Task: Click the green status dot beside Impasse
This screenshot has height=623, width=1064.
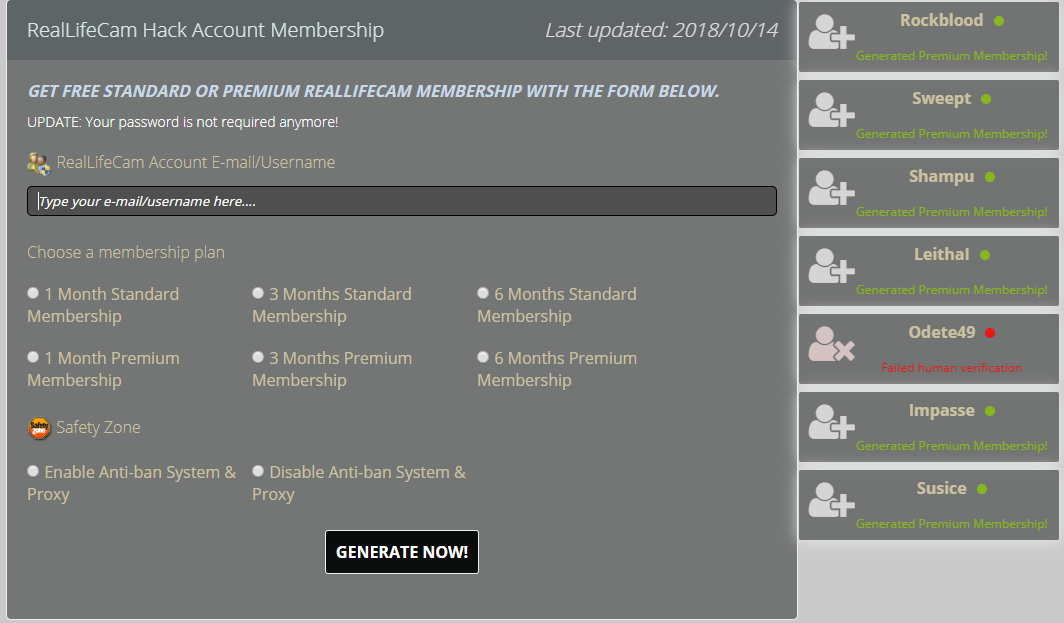Action: 990,411
